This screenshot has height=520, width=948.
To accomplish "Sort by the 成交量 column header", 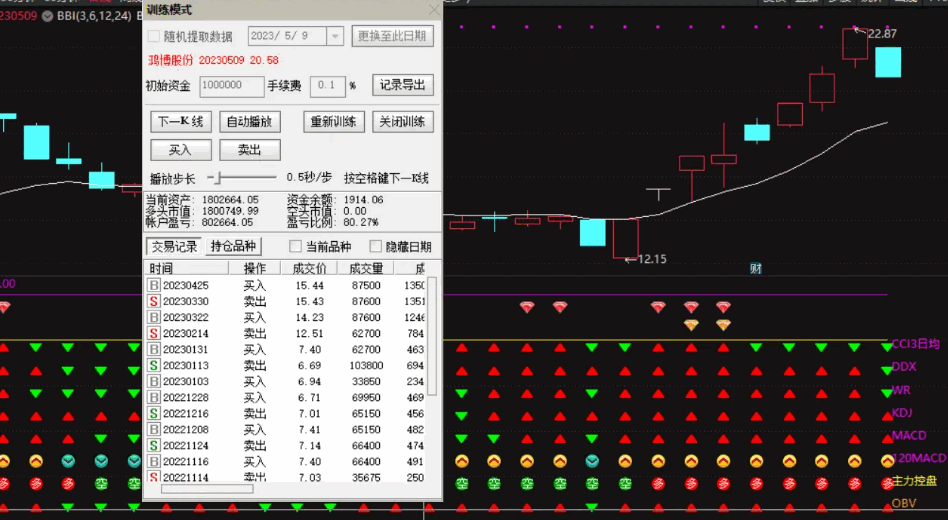I will click(x=366, y=268).
